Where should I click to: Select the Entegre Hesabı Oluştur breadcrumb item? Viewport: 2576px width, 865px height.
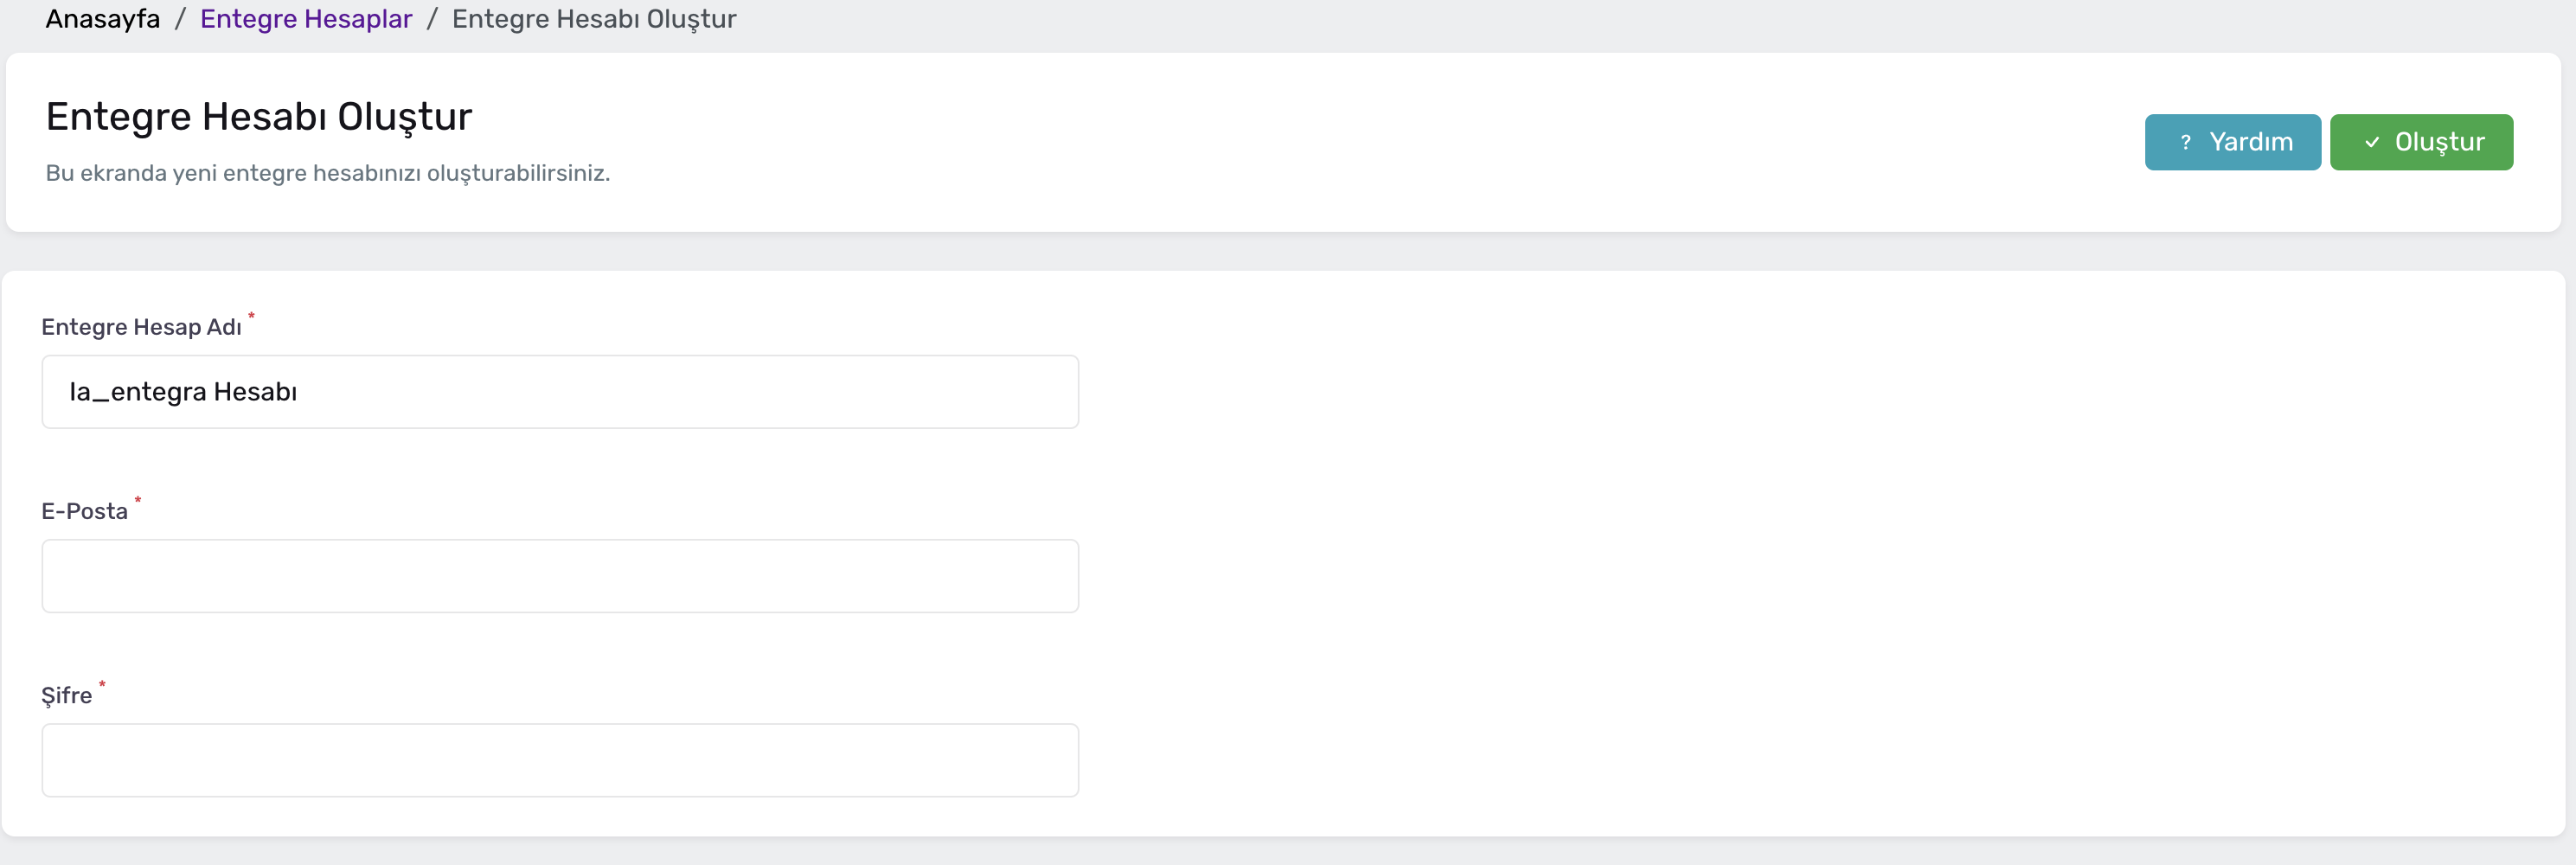coord(594,19)
